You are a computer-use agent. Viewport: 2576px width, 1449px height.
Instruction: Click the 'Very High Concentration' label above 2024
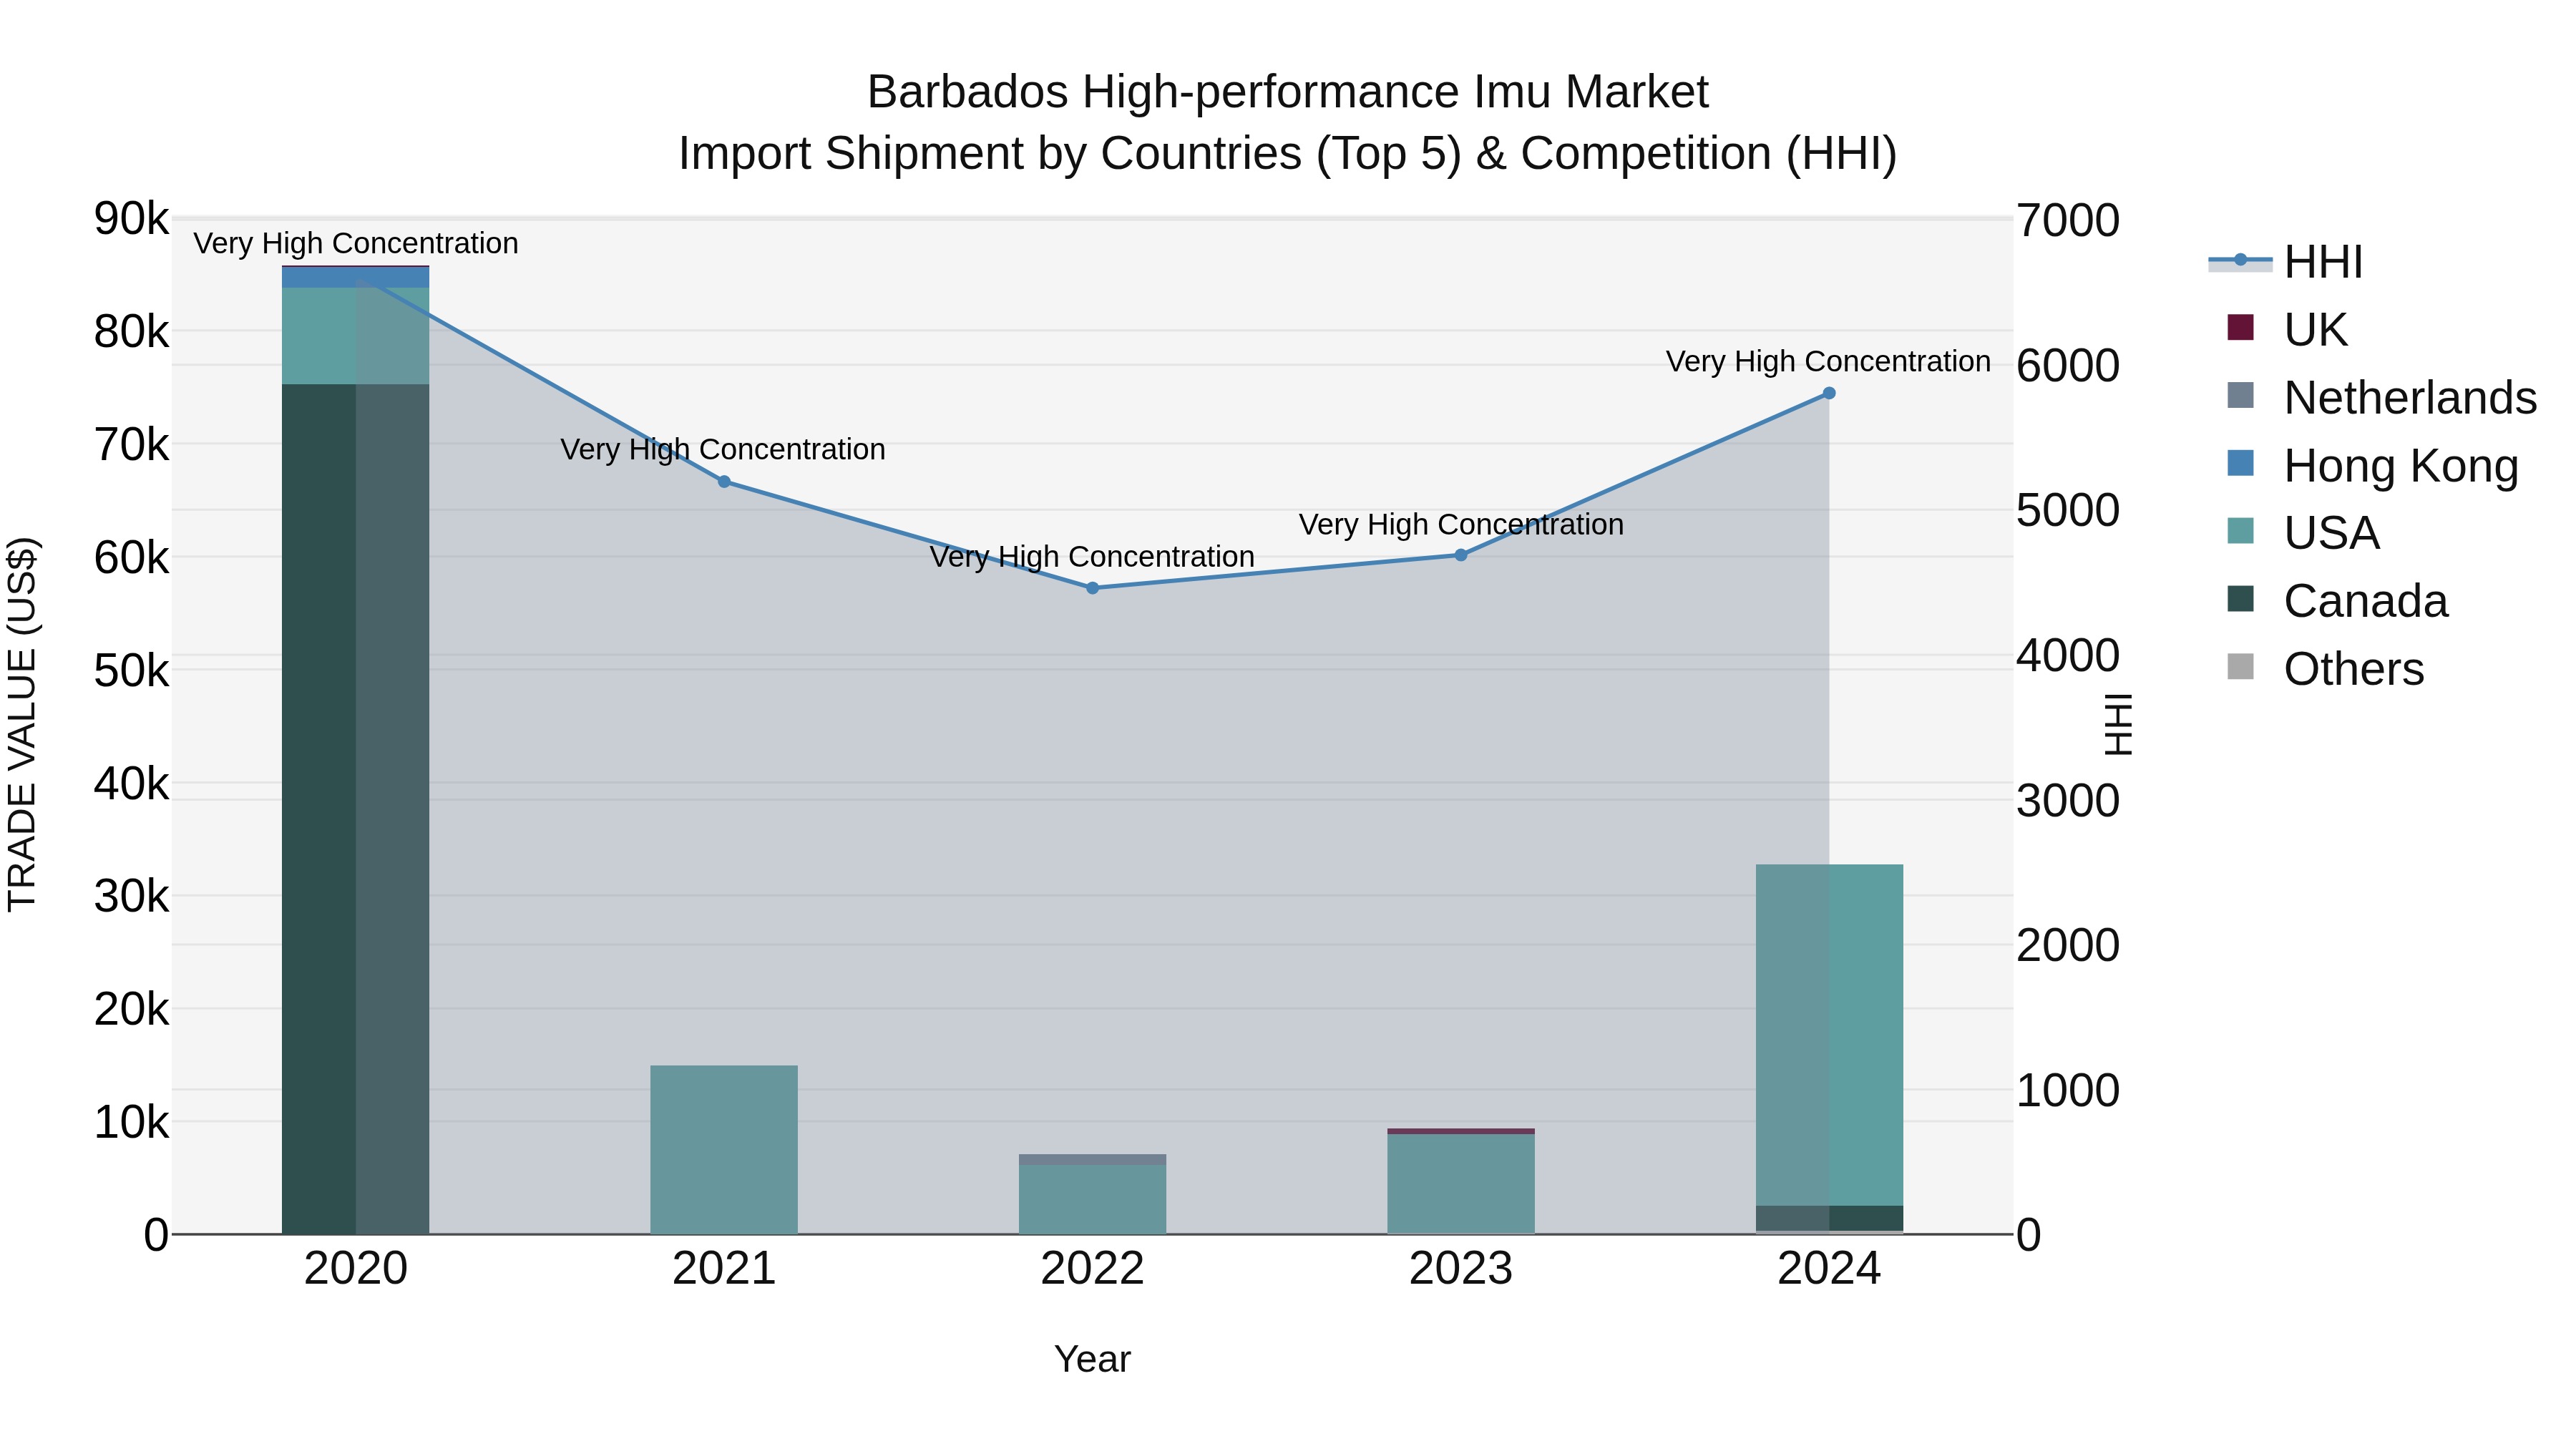coord(1828,362)
